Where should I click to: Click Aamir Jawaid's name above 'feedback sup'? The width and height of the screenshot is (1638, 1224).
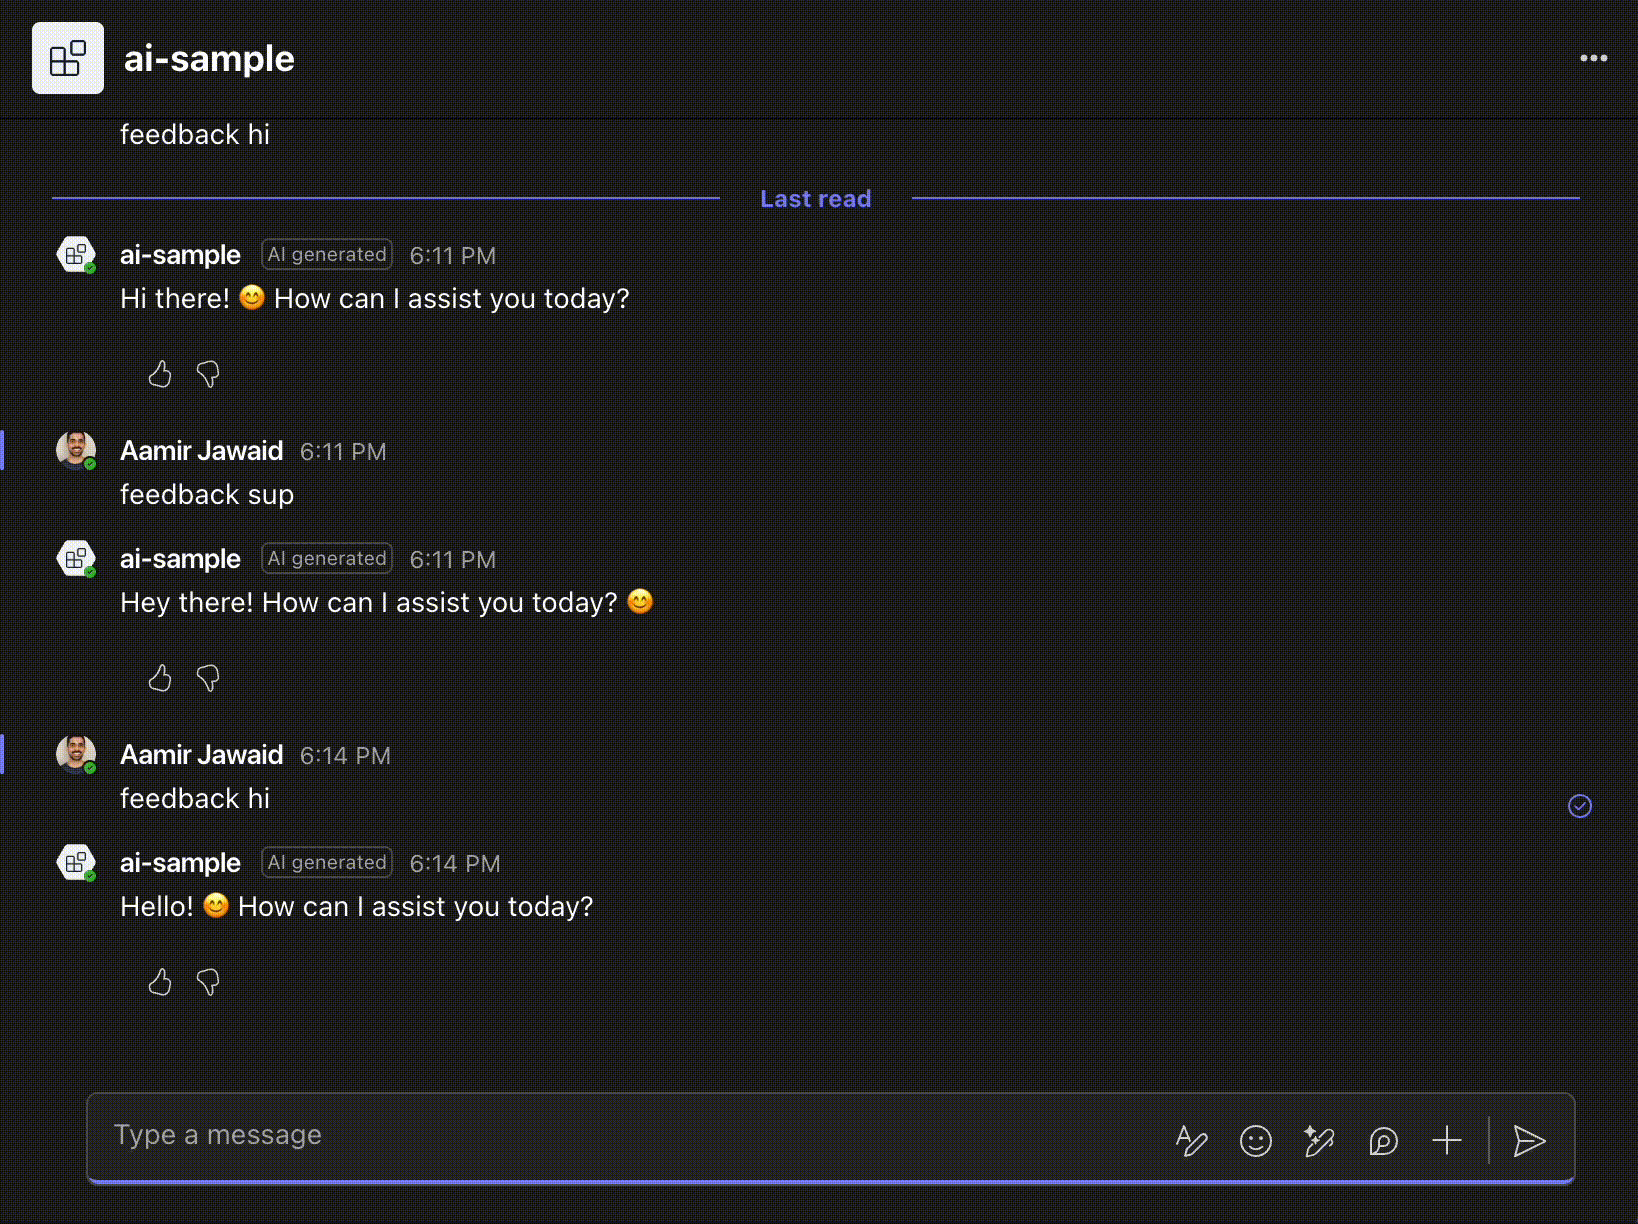coord(202,450)
